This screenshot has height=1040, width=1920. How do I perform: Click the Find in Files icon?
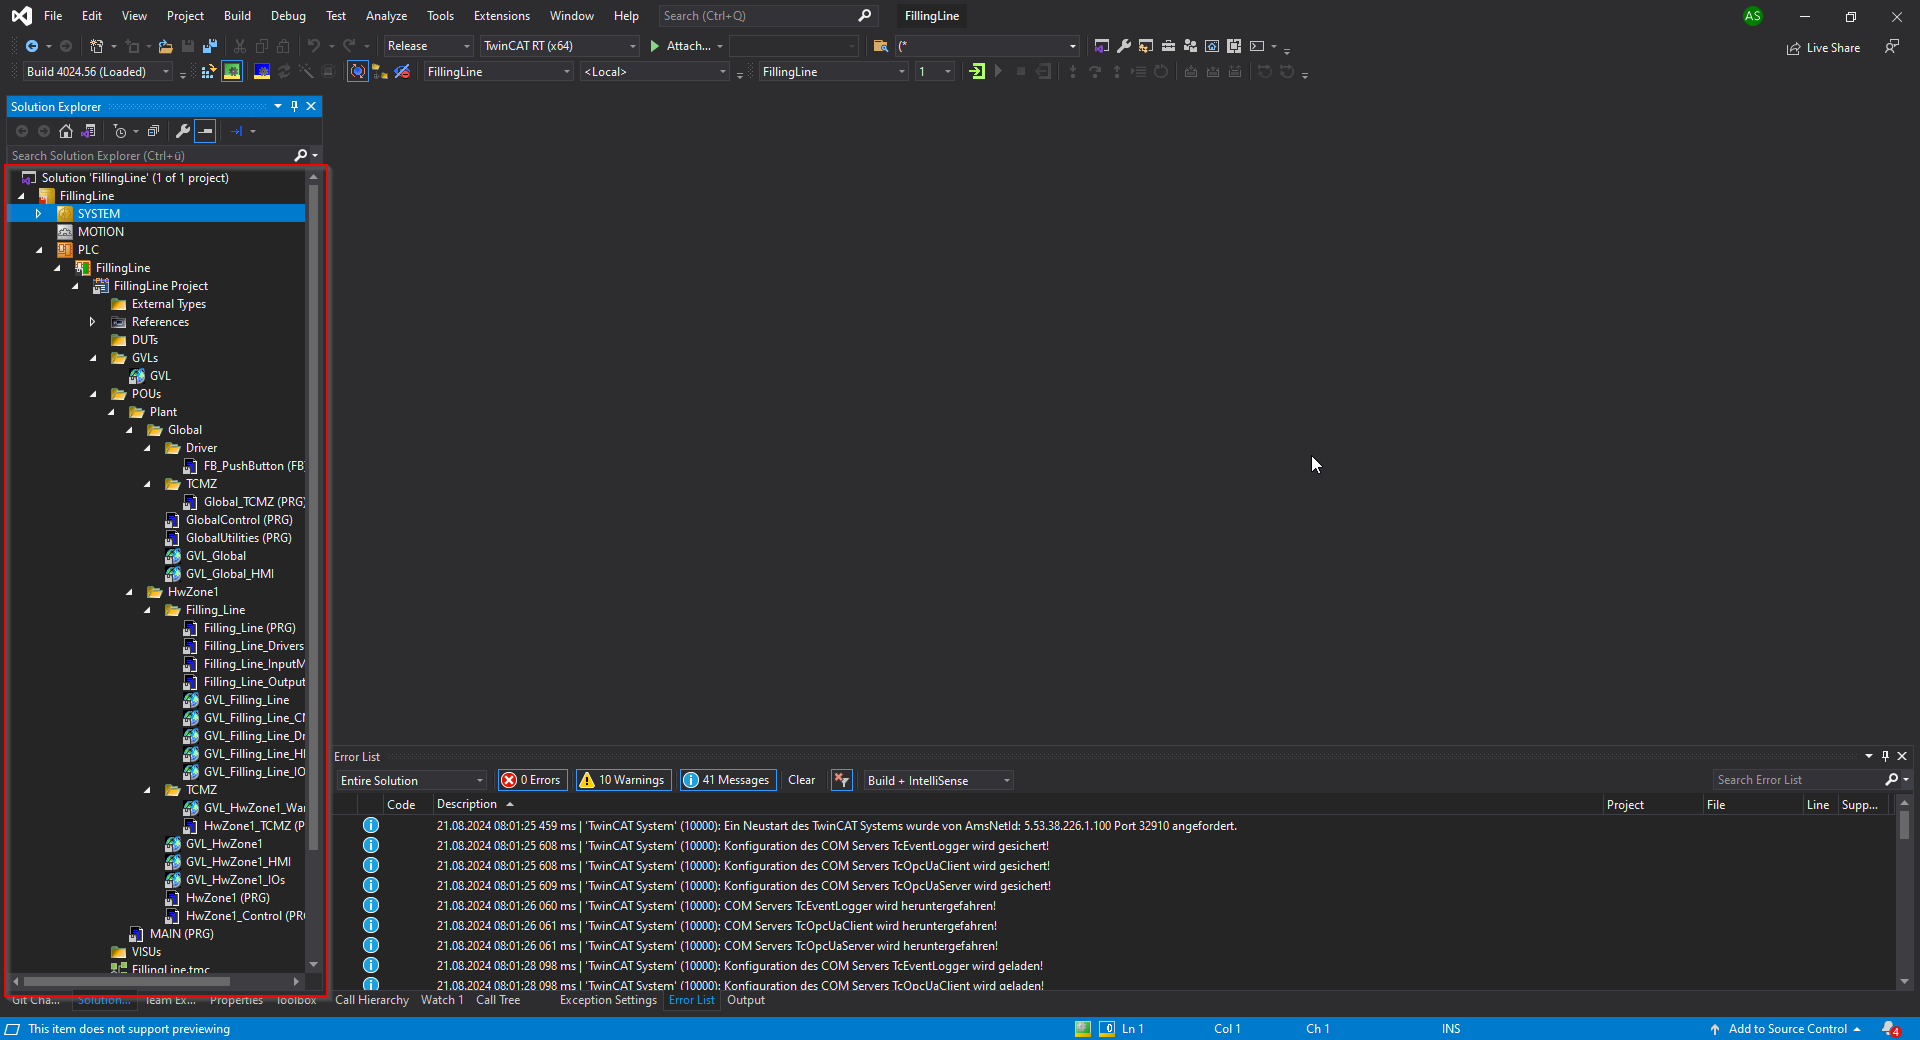click(x=880, y=46)
